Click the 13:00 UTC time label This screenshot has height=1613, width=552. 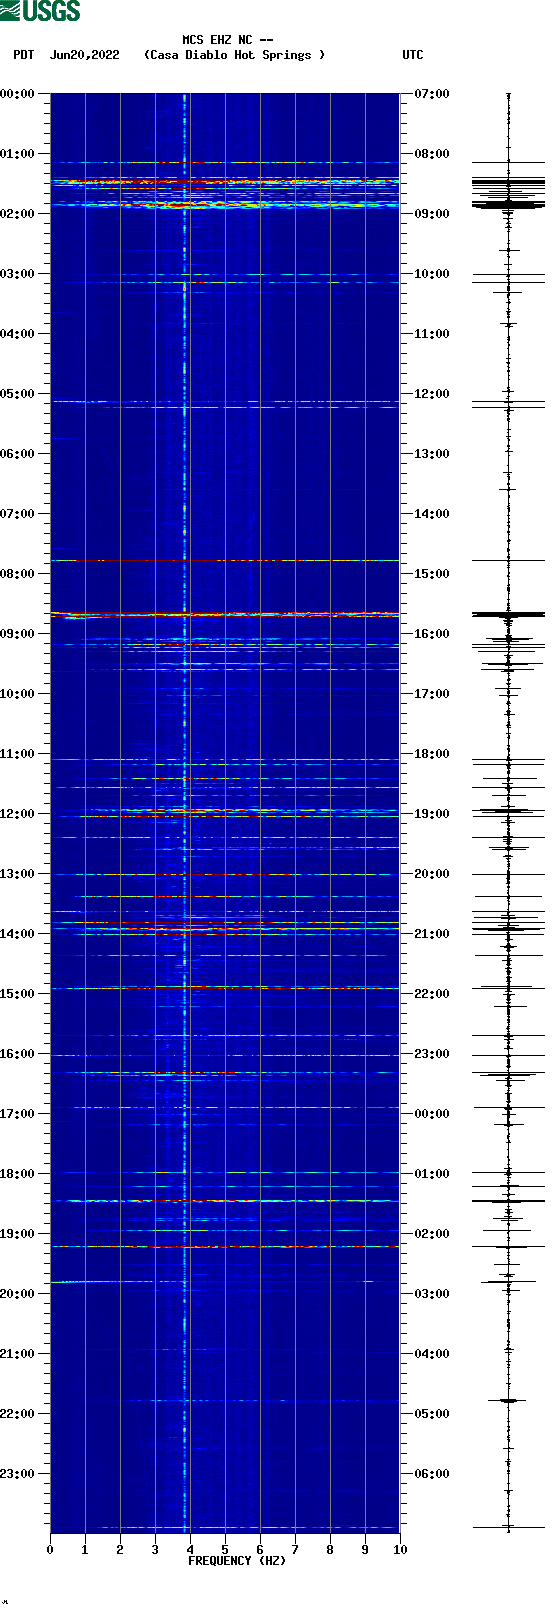coord(432,454)
